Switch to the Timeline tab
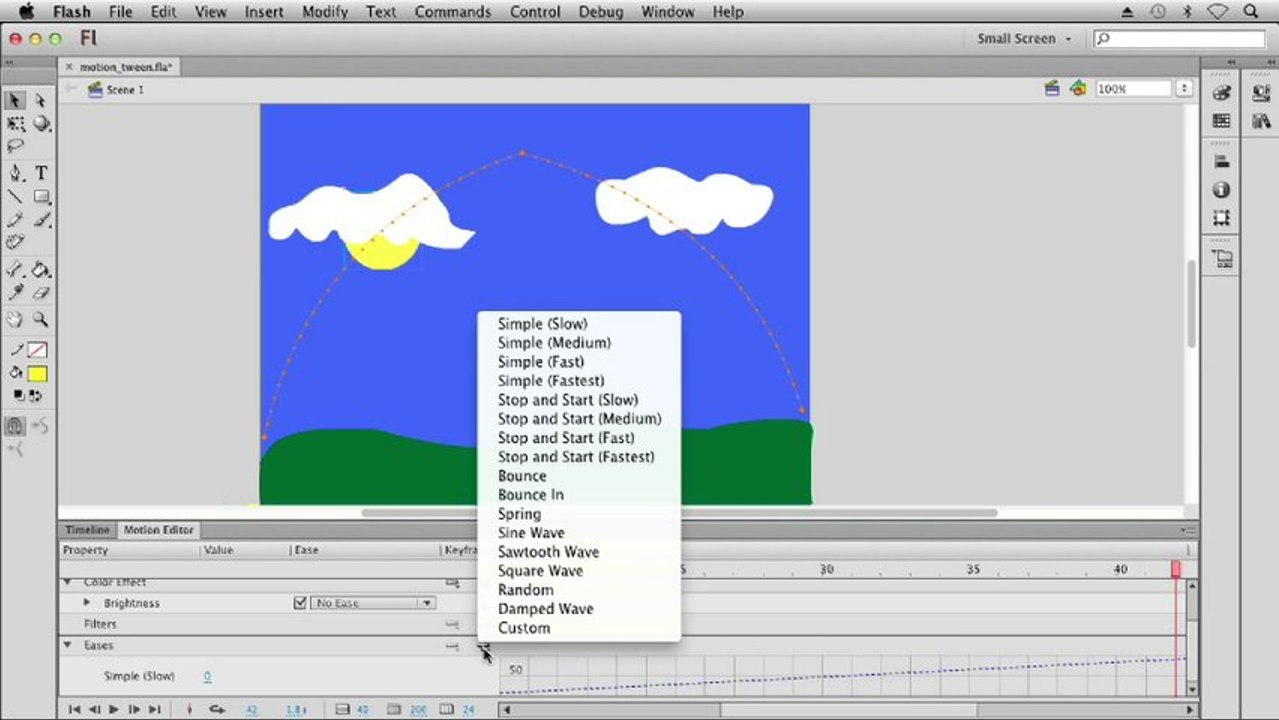1279x720 pixels. click(x=87, y=530)
